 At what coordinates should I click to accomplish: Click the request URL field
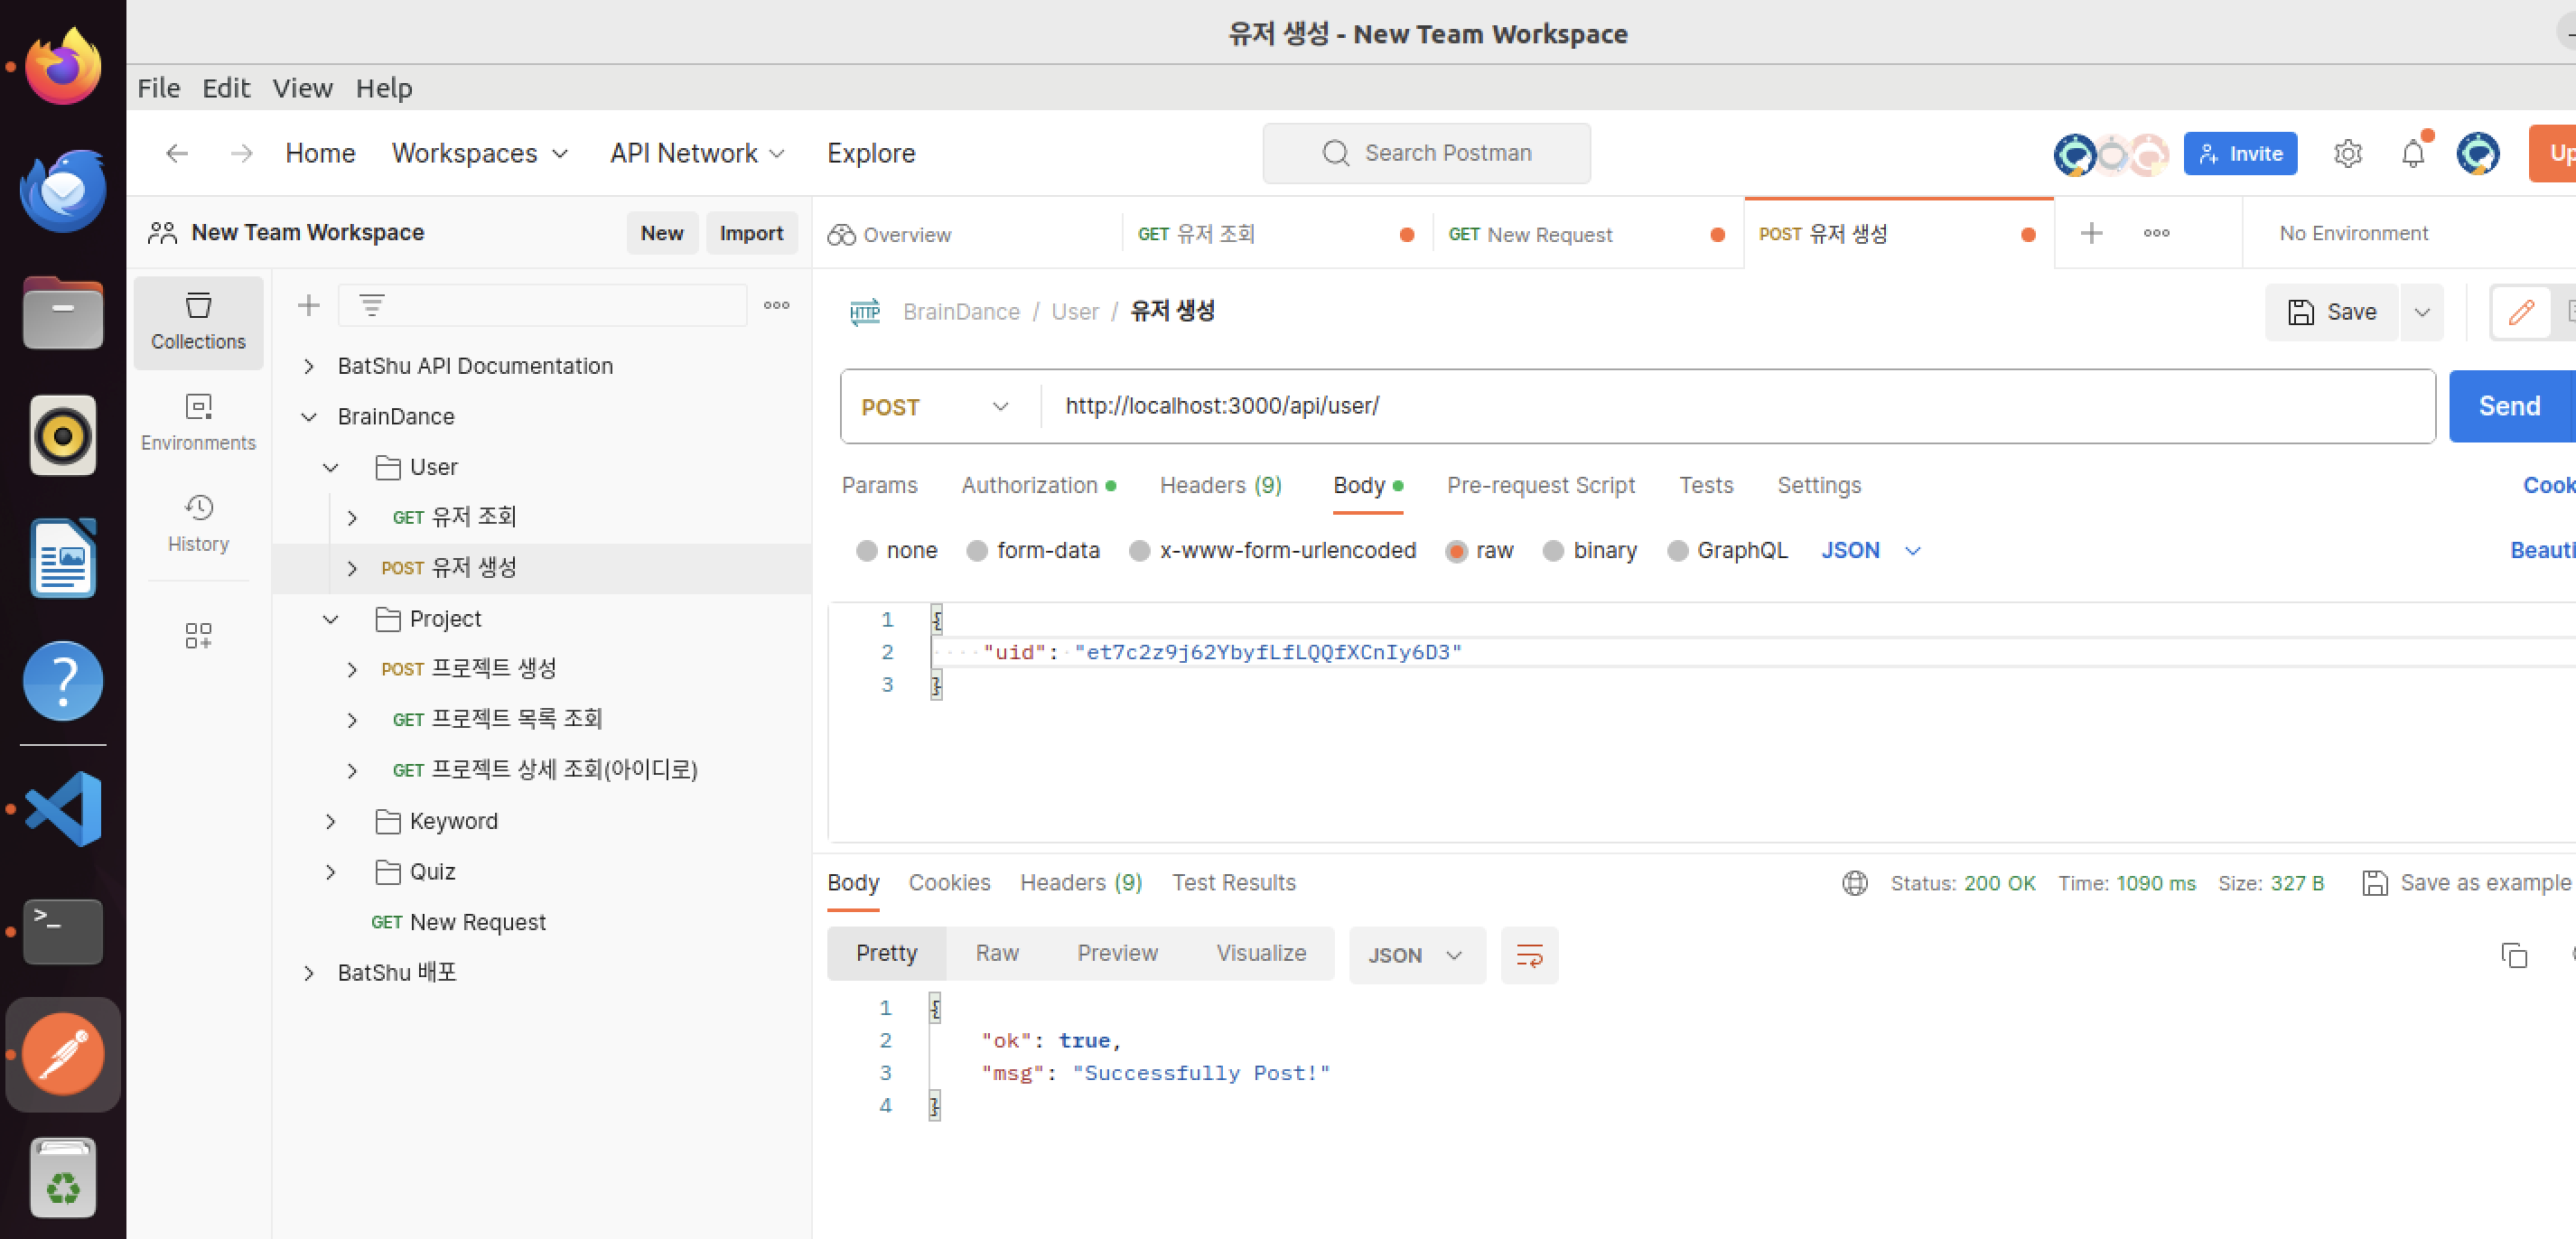click(x=1737, y=406)
